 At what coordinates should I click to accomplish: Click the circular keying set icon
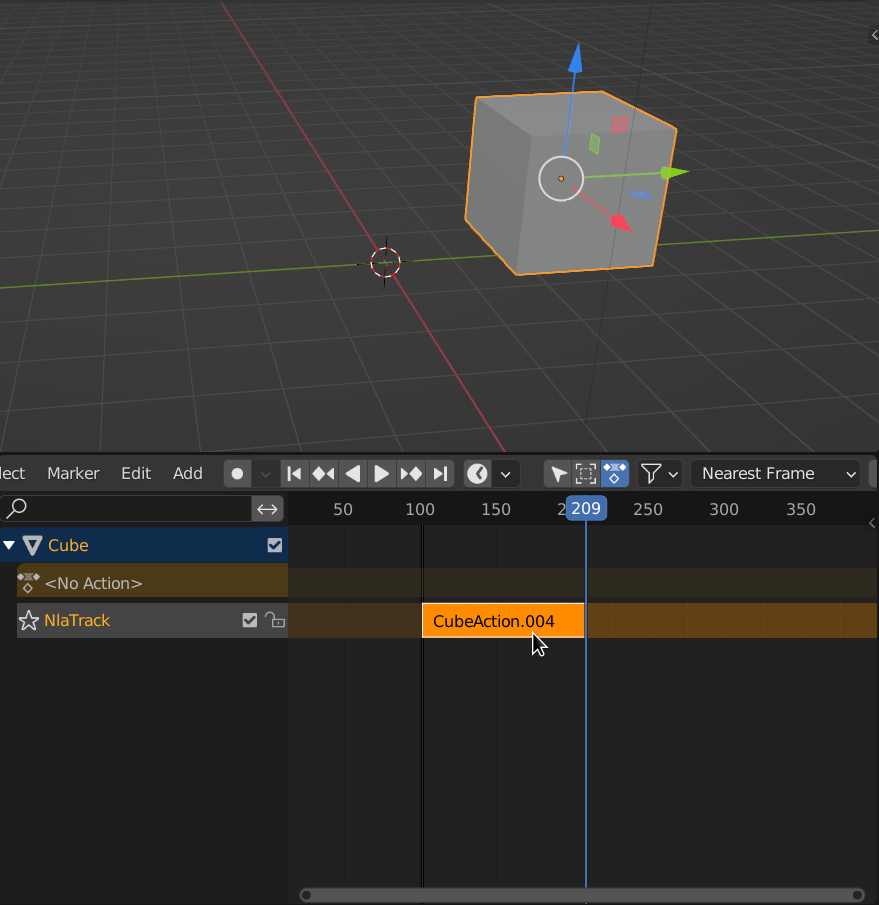(477, 473)
